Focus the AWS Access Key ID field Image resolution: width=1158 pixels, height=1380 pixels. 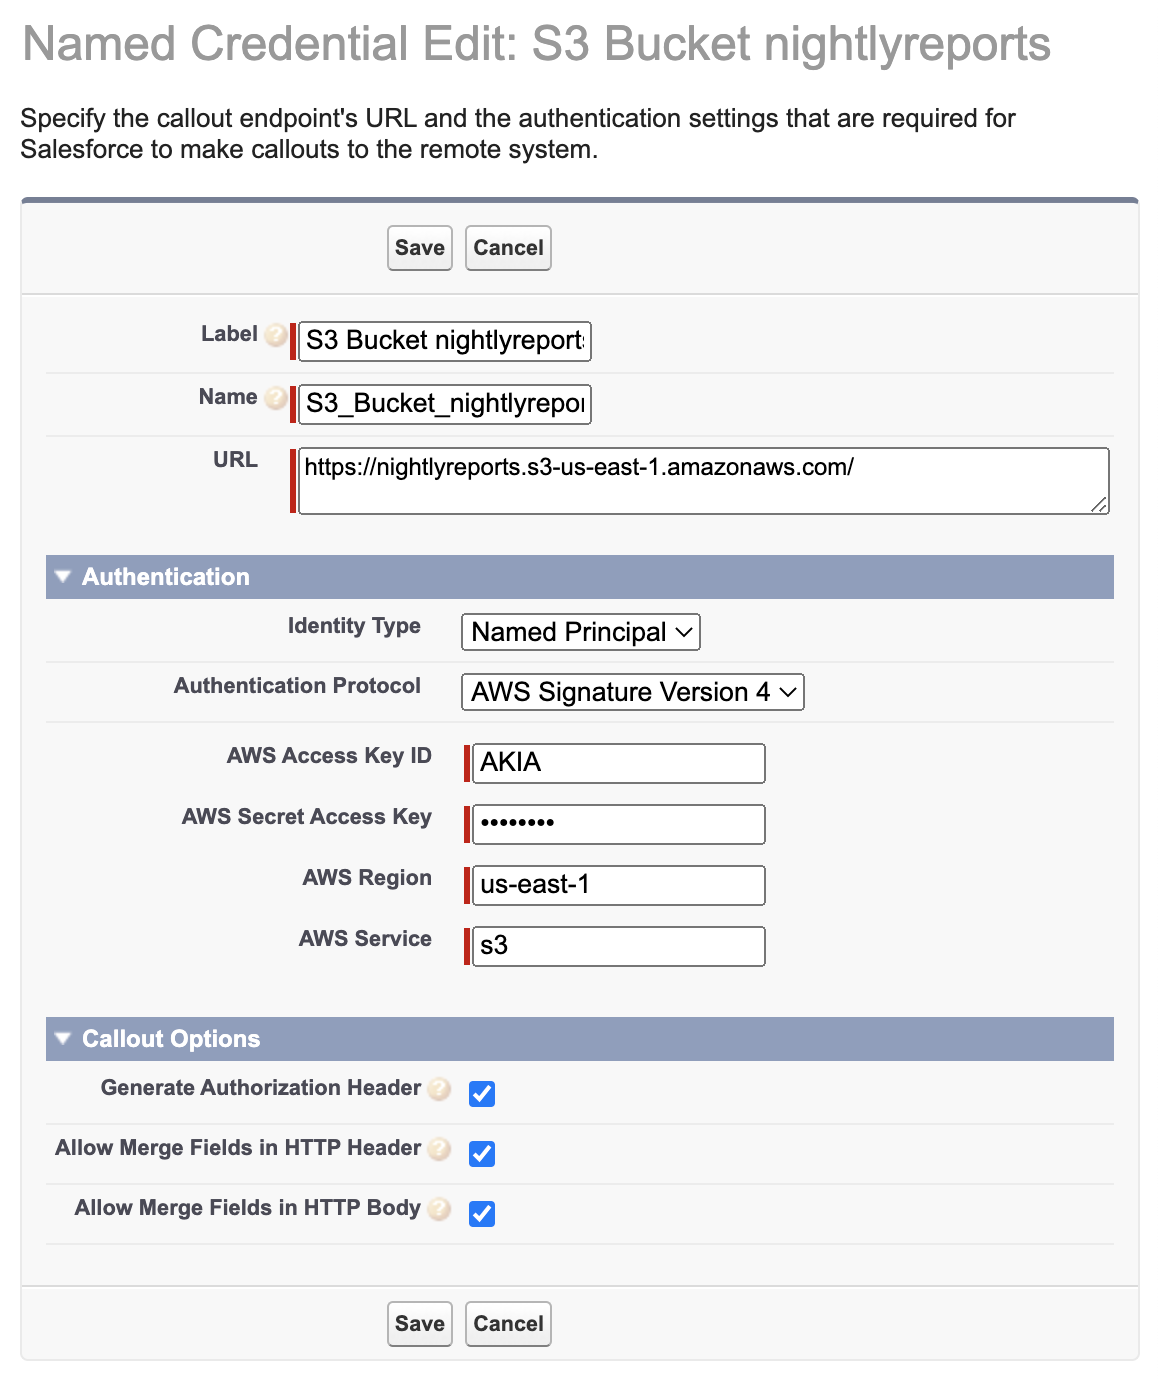click(618, 763)
